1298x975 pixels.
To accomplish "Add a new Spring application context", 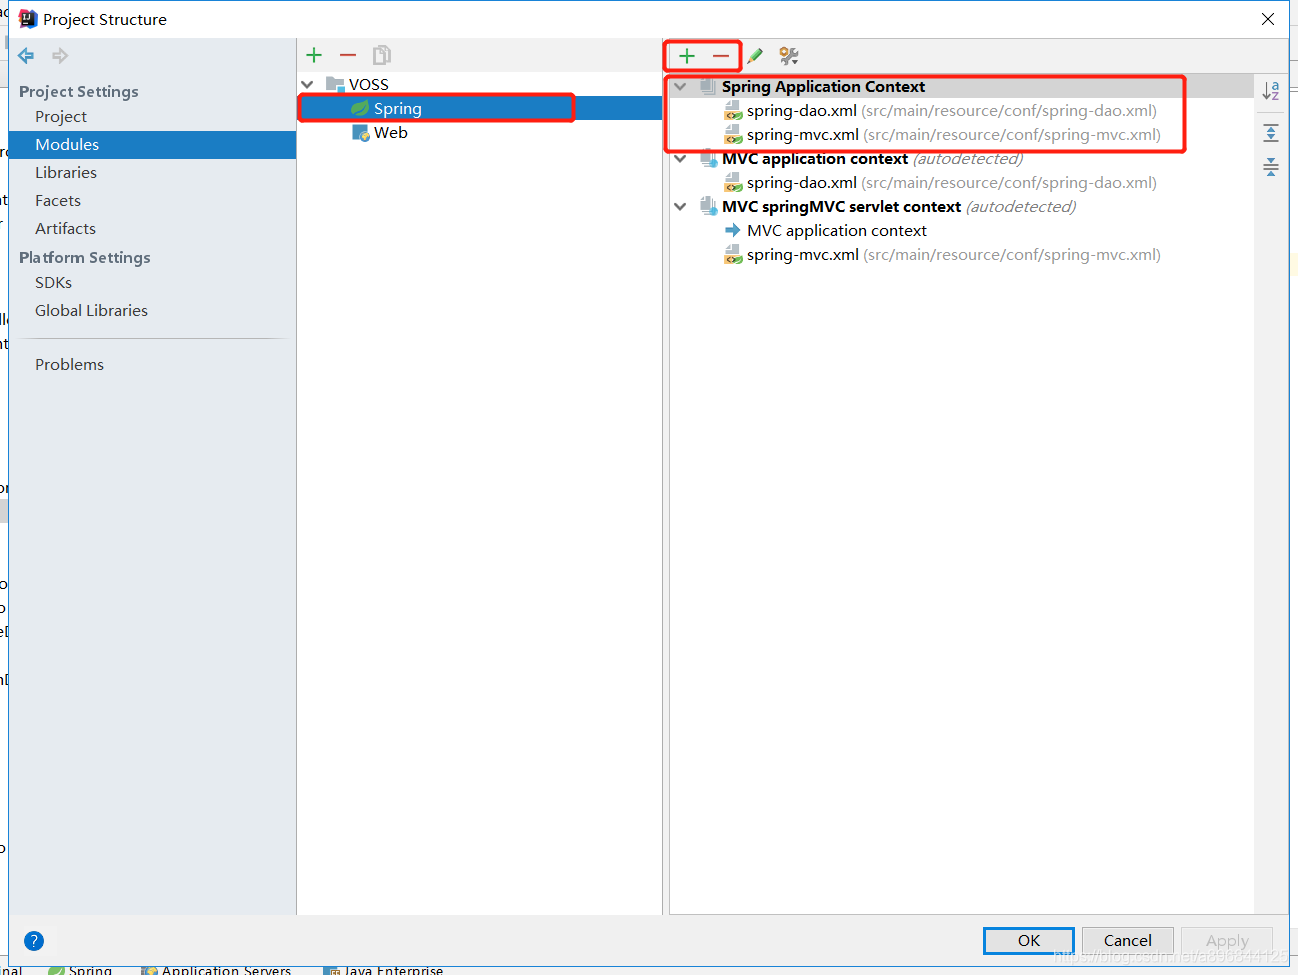I will [687, 56].
